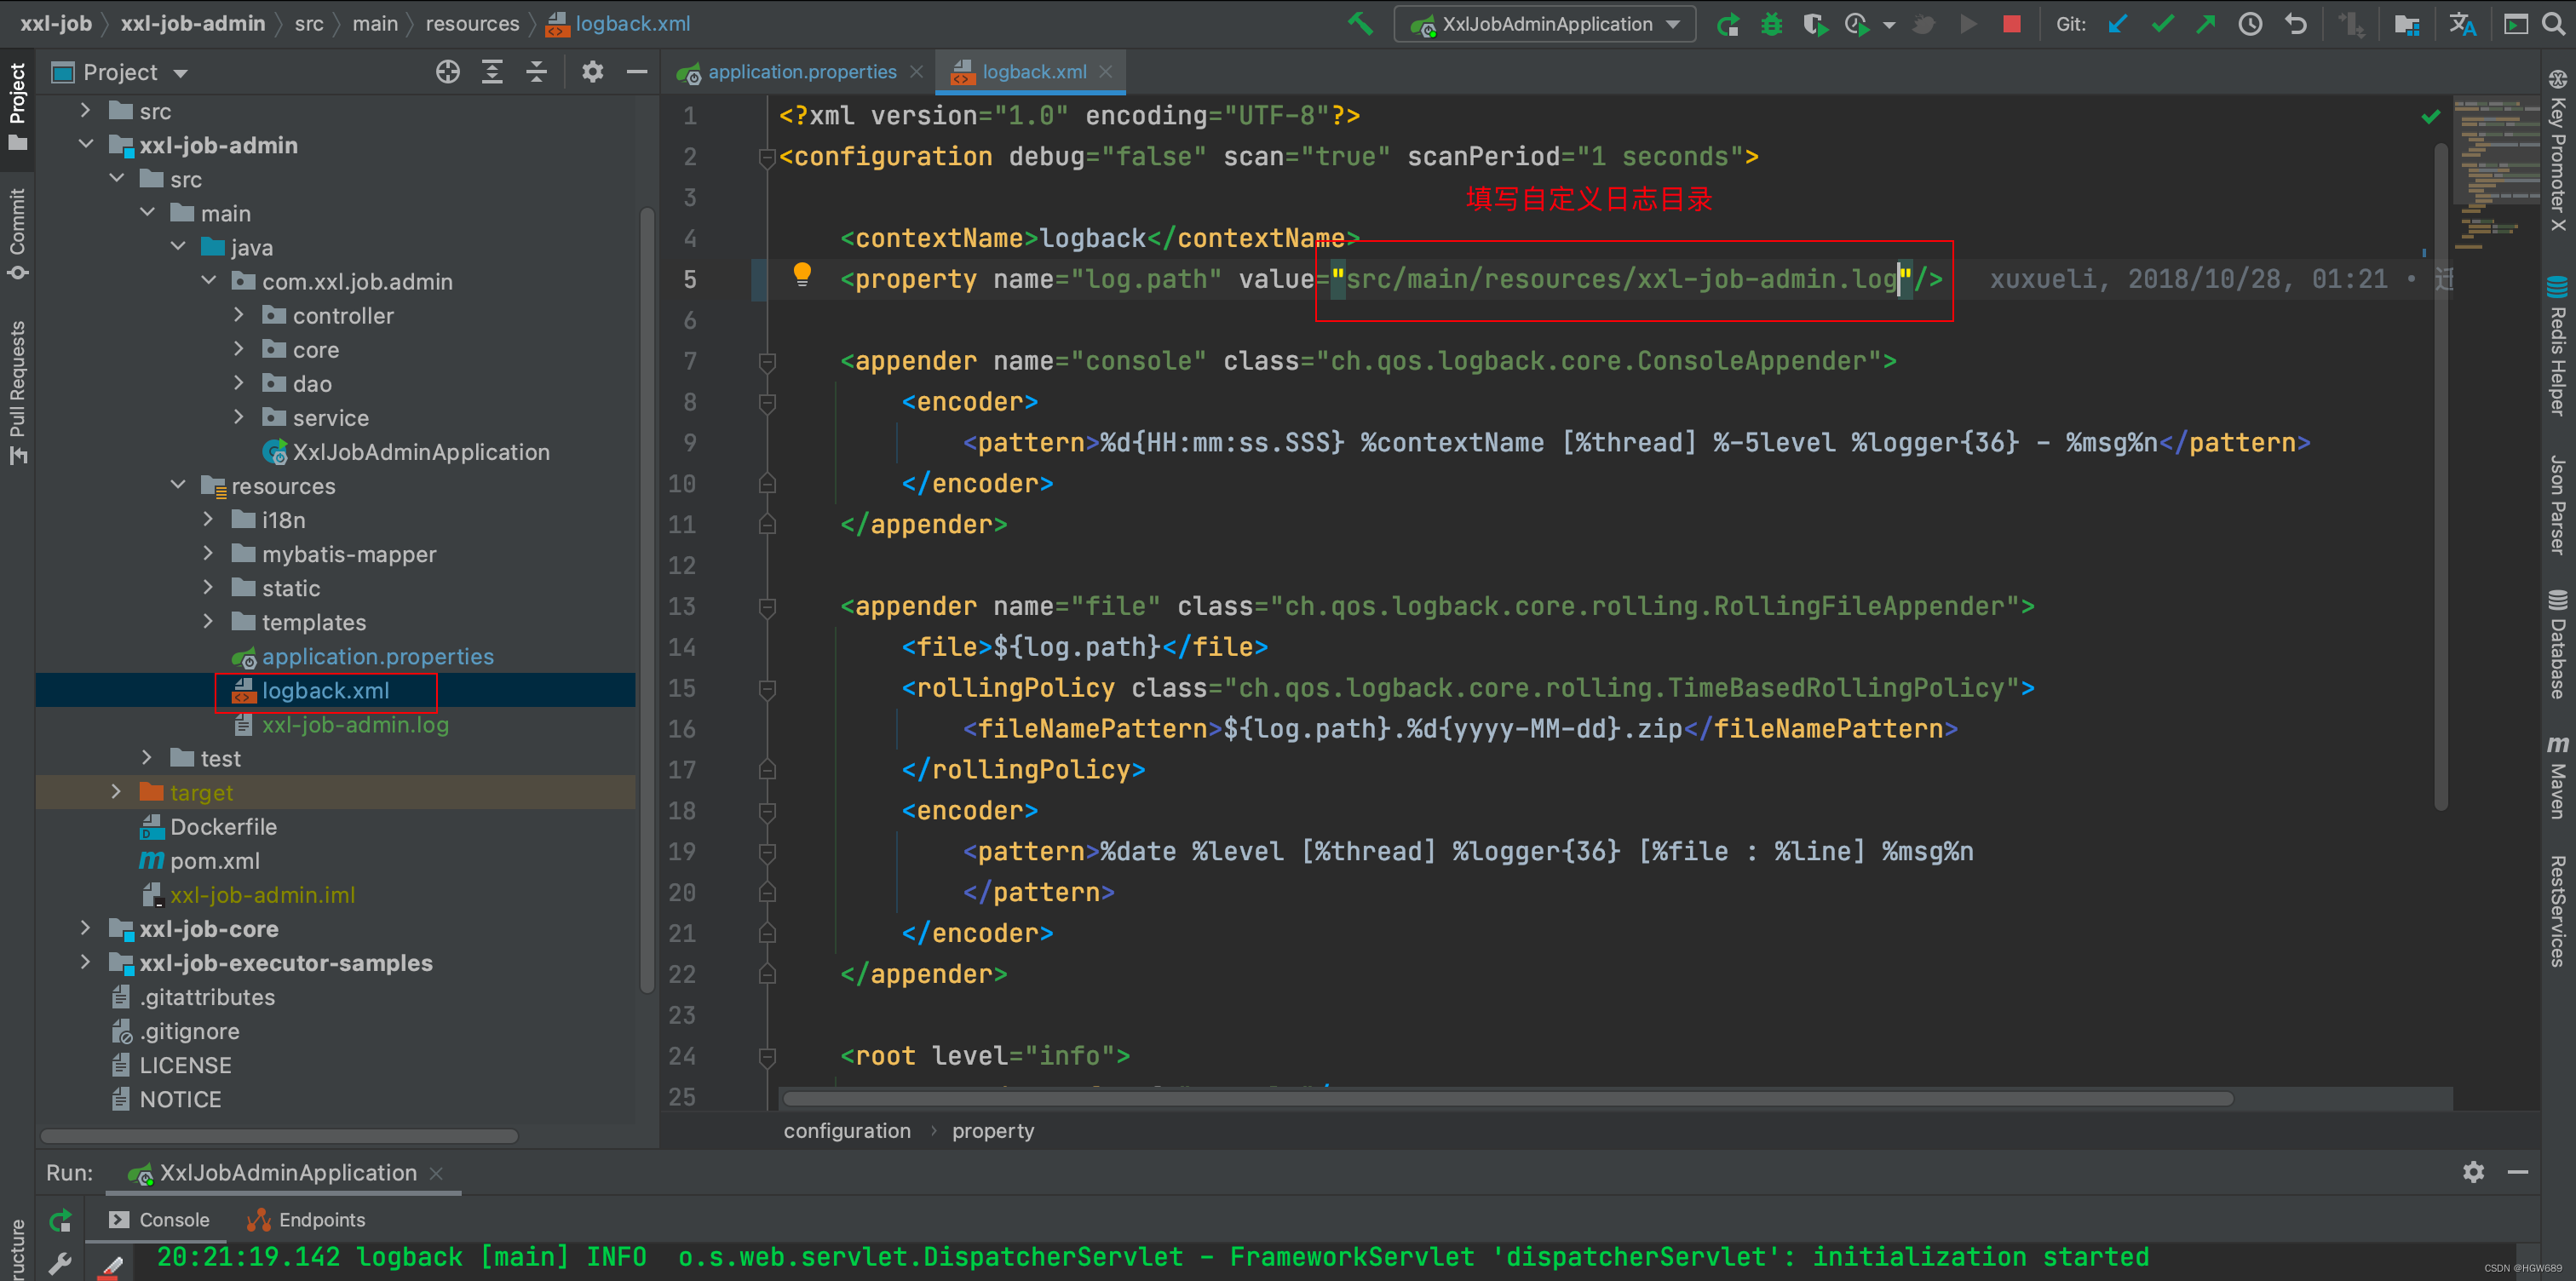Viewport: 2576px width, 1281px height.
Task: Open Project panel settings gear
Action: [x=593, y=72]
